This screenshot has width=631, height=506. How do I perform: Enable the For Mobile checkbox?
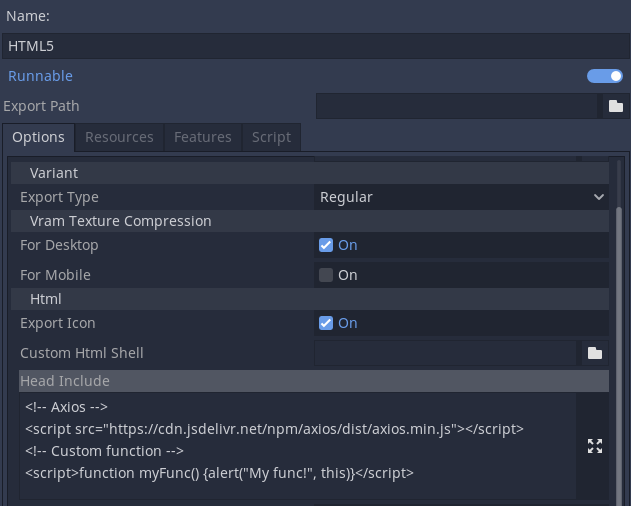click(x=326, y=275)
